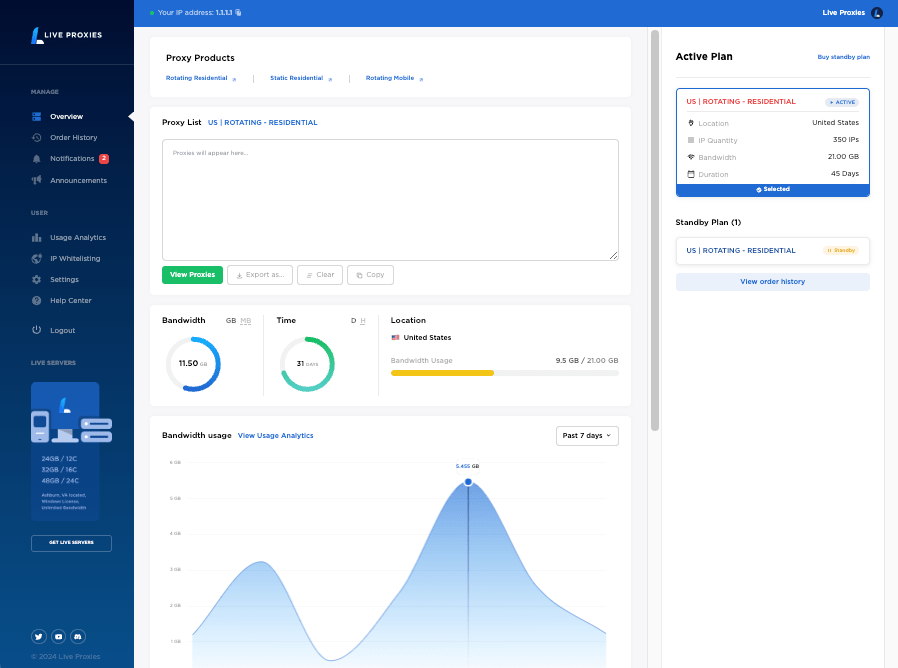The image size is (898, 668).
Task: Click the notifications badge showing 2
Action: [x=104, y=159]
